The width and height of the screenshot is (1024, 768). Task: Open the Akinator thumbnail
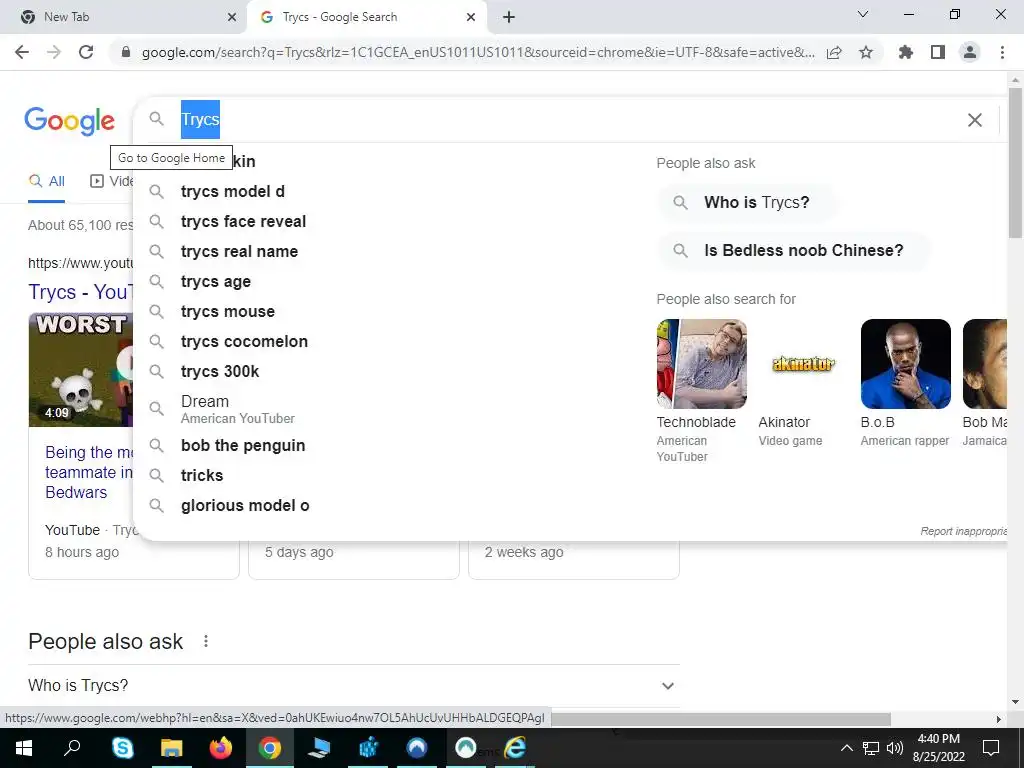point(803,364)
